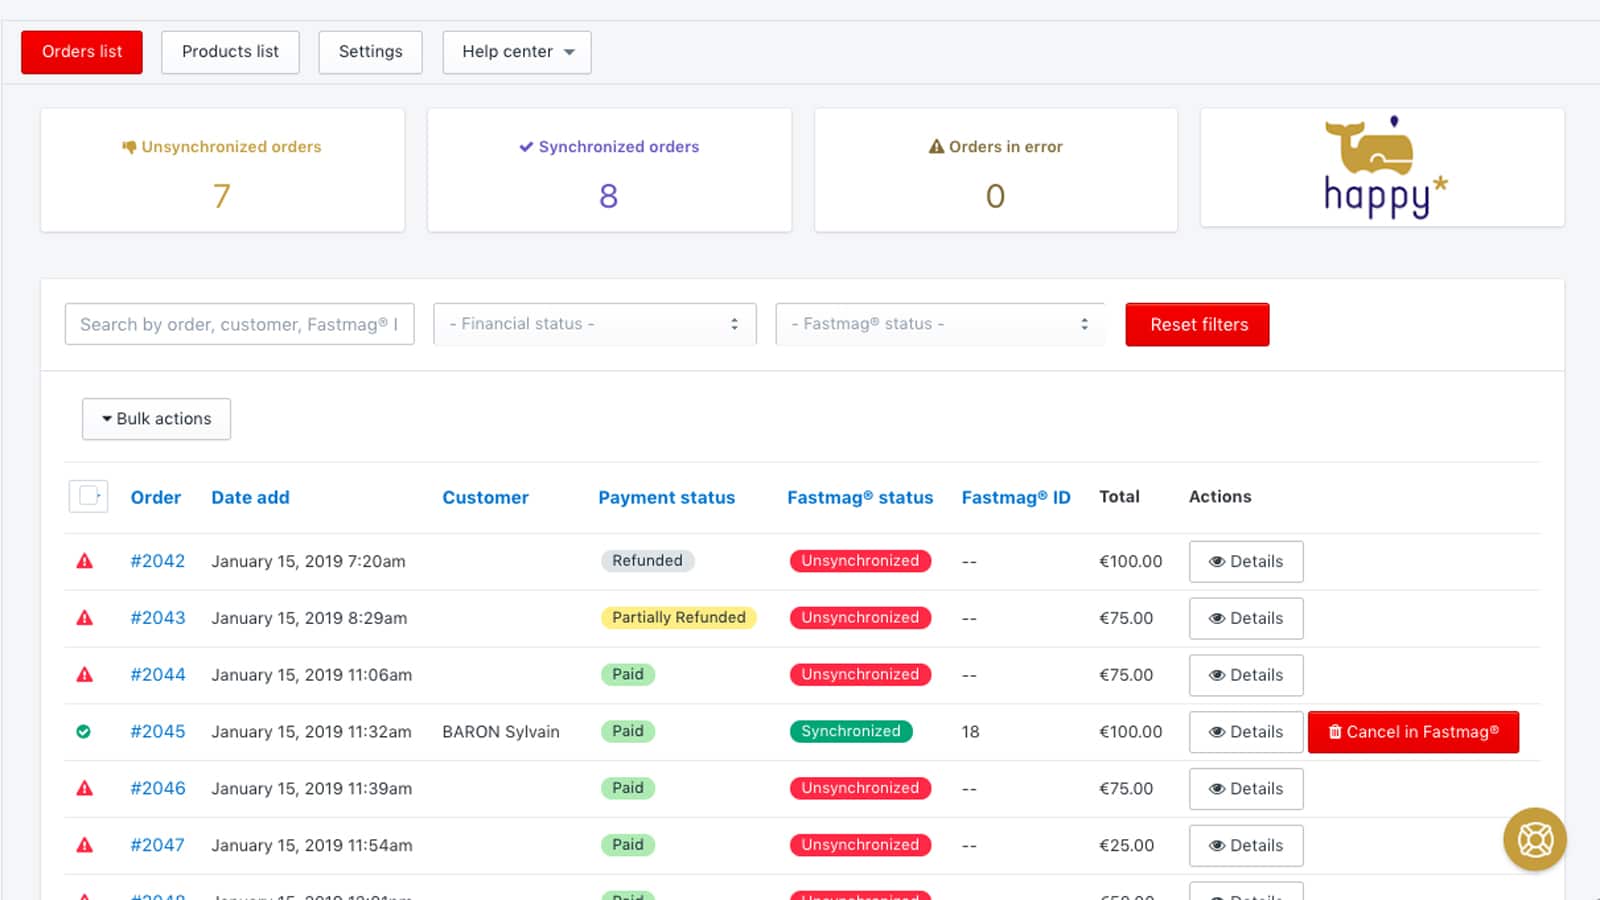Focus the order search input field
This screenshot has height=900, width=1600.
[239, 324]
